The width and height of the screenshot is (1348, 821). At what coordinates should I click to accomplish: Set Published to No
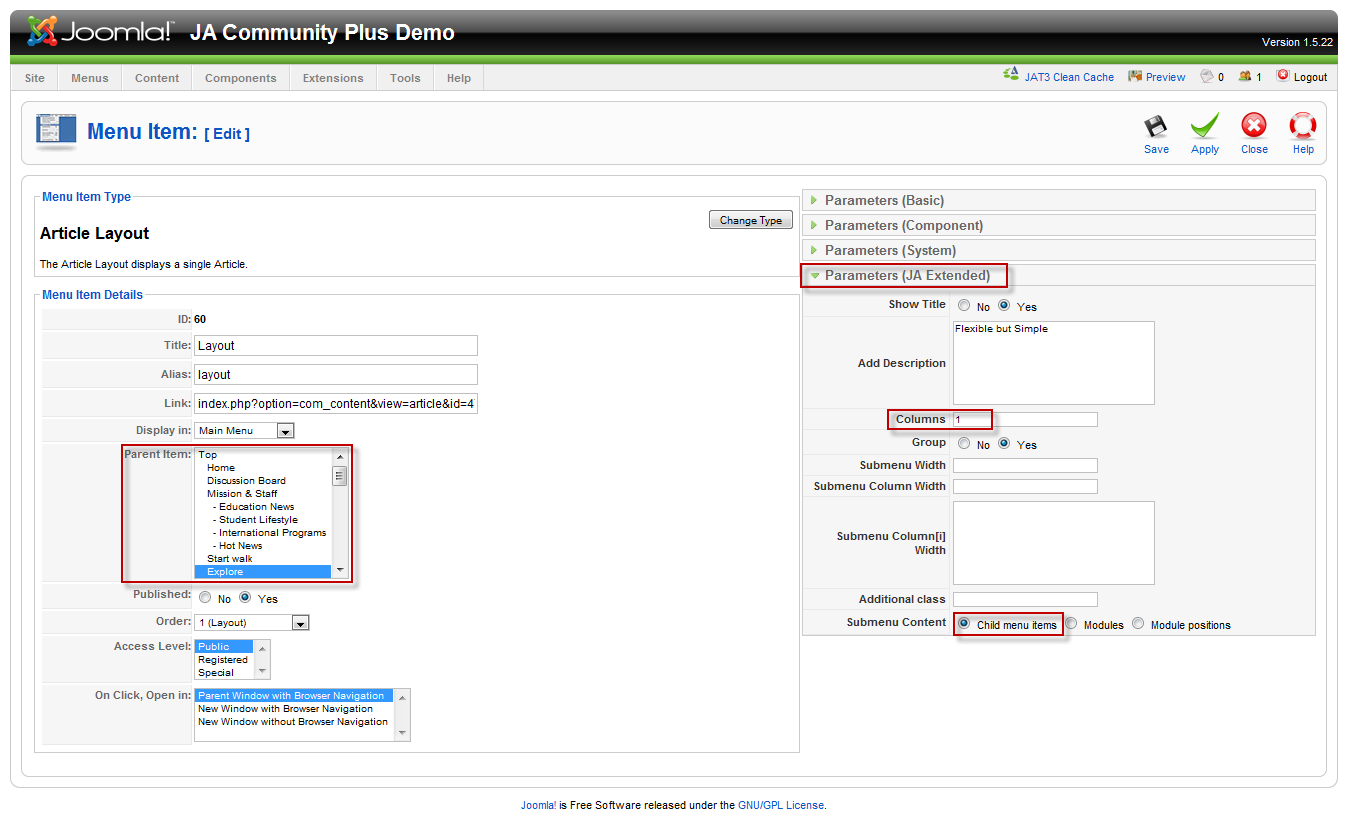pyautogui.click(x=205, y=598)
